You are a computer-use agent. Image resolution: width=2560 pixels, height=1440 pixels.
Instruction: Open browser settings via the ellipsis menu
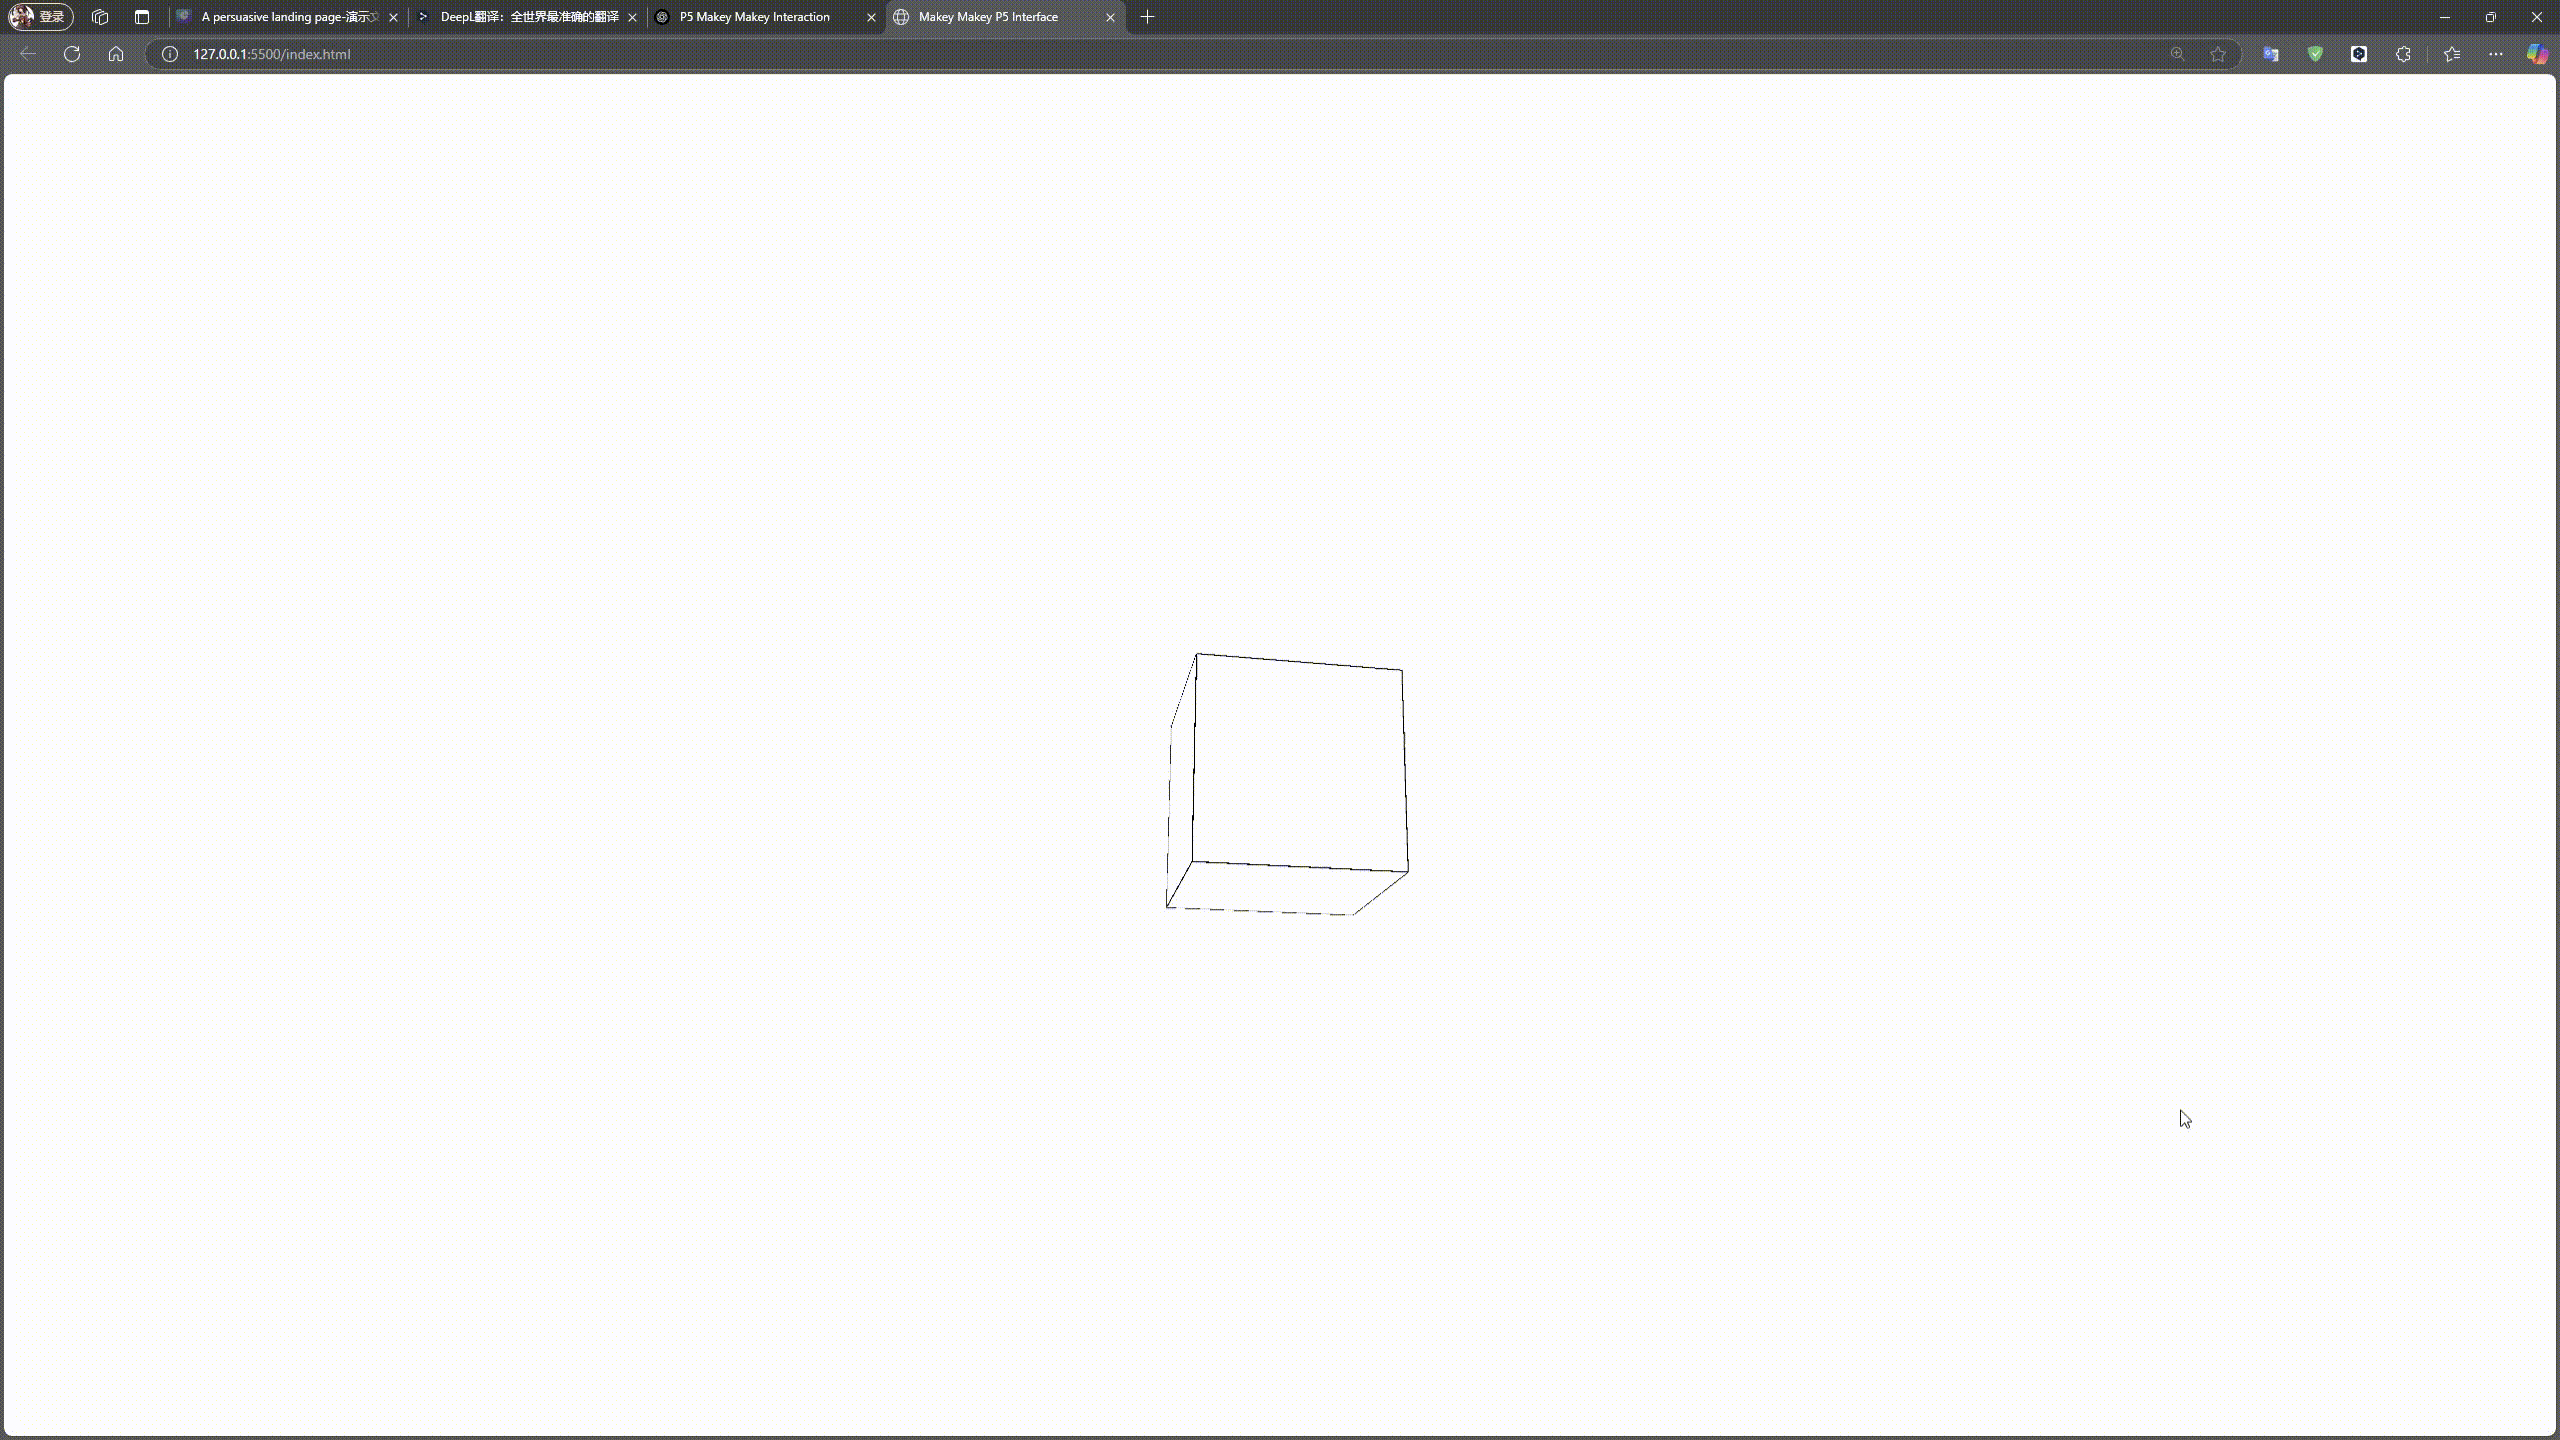2495,55
